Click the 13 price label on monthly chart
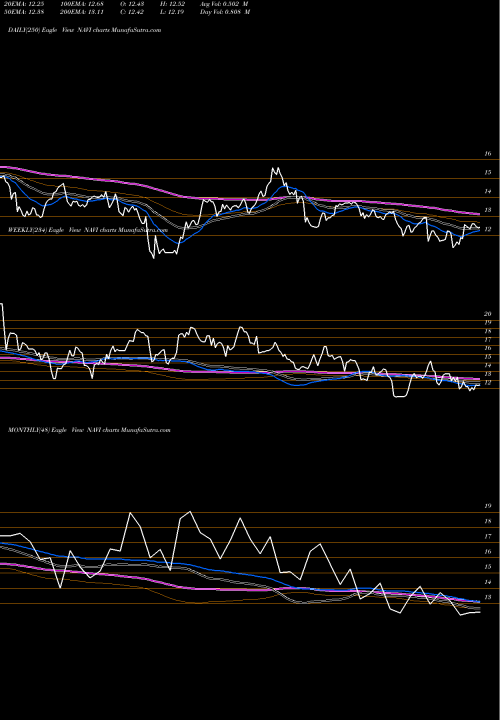The height and width of the screenshot is (720, 500). pyautogui.click(x=488, y=597)
